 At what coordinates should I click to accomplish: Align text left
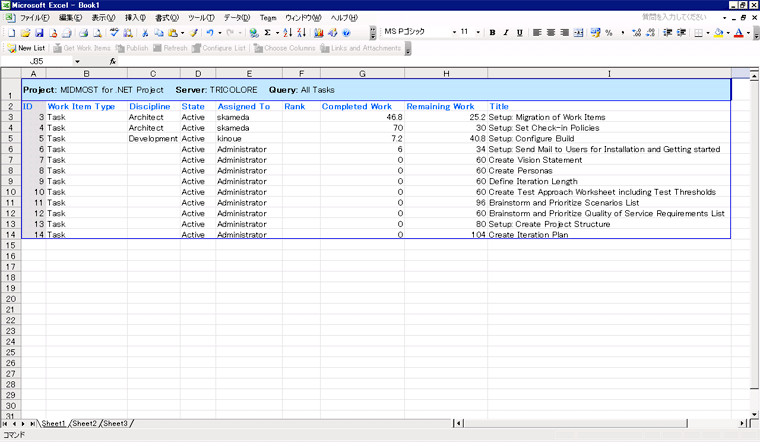(537, 32)
